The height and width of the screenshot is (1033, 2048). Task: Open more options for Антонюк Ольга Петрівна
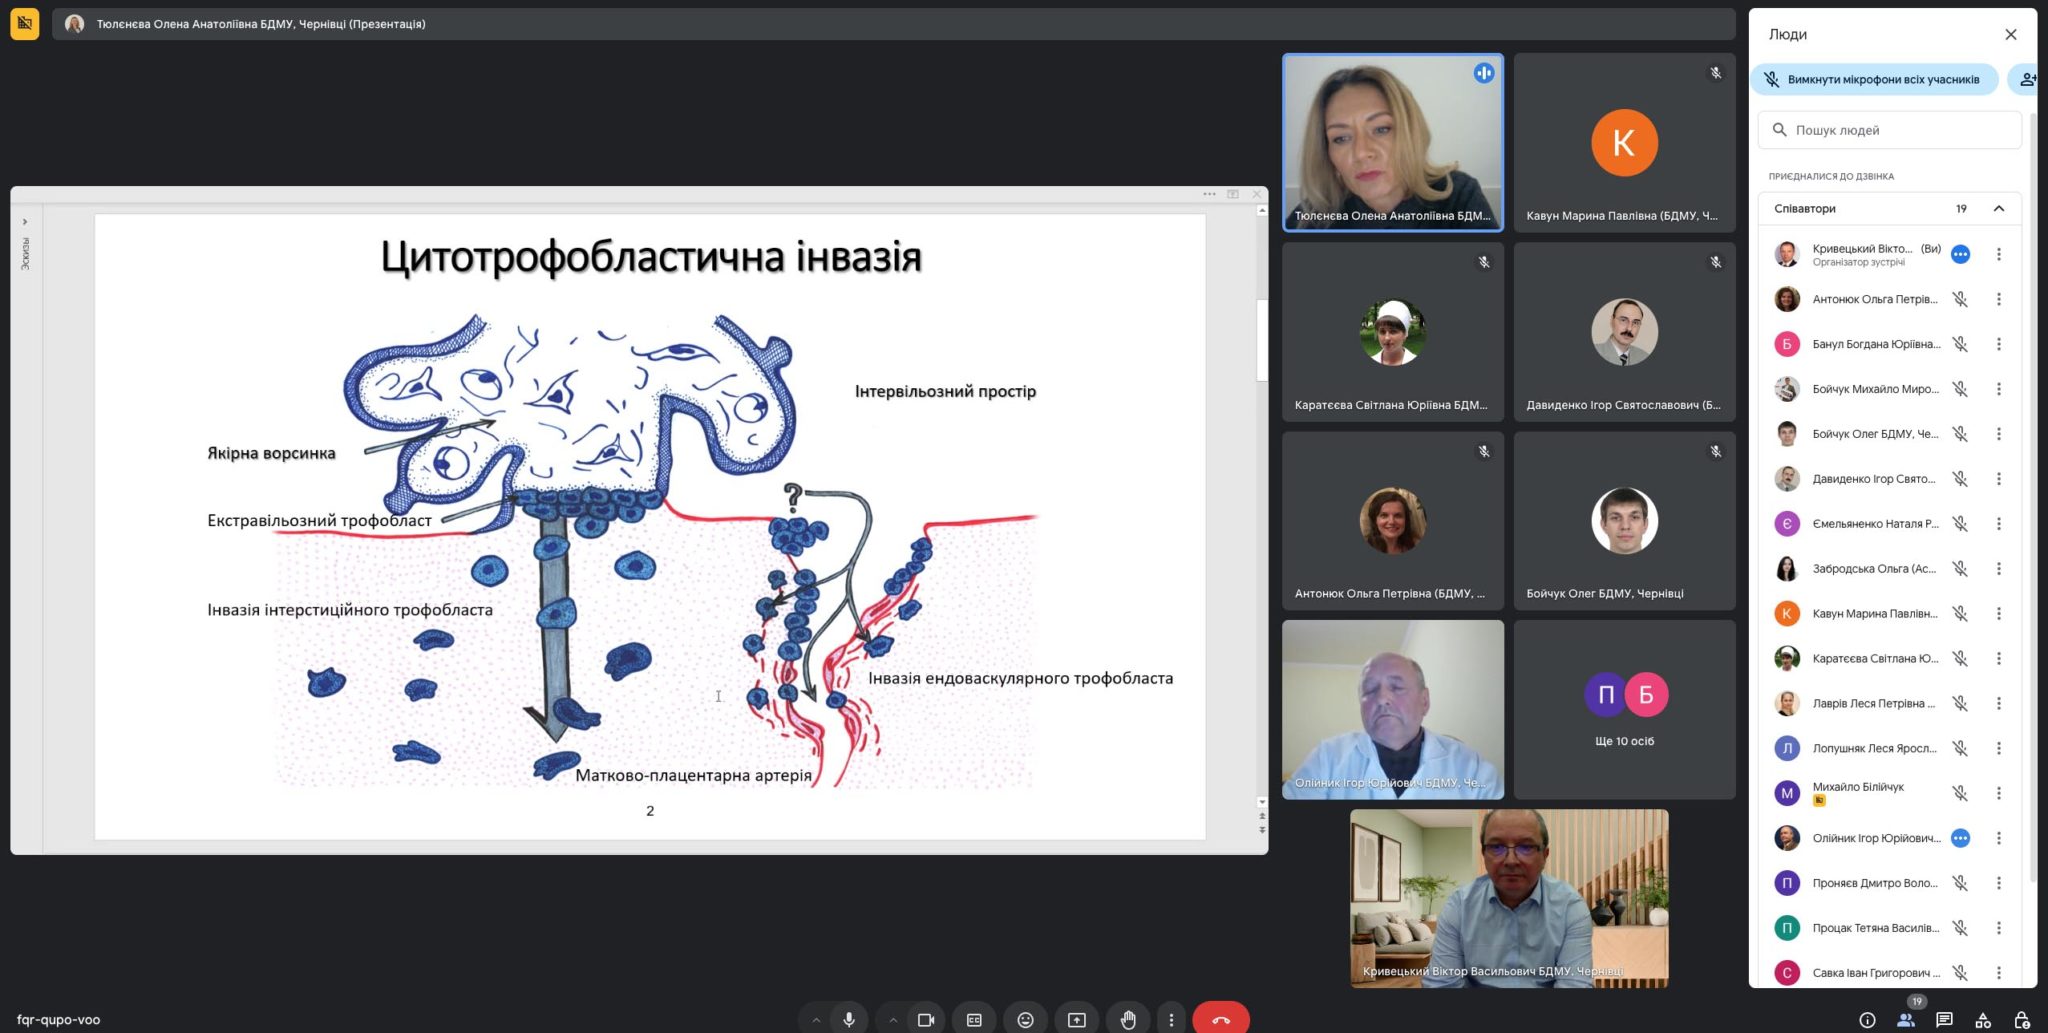click(x=1999, y=299)
